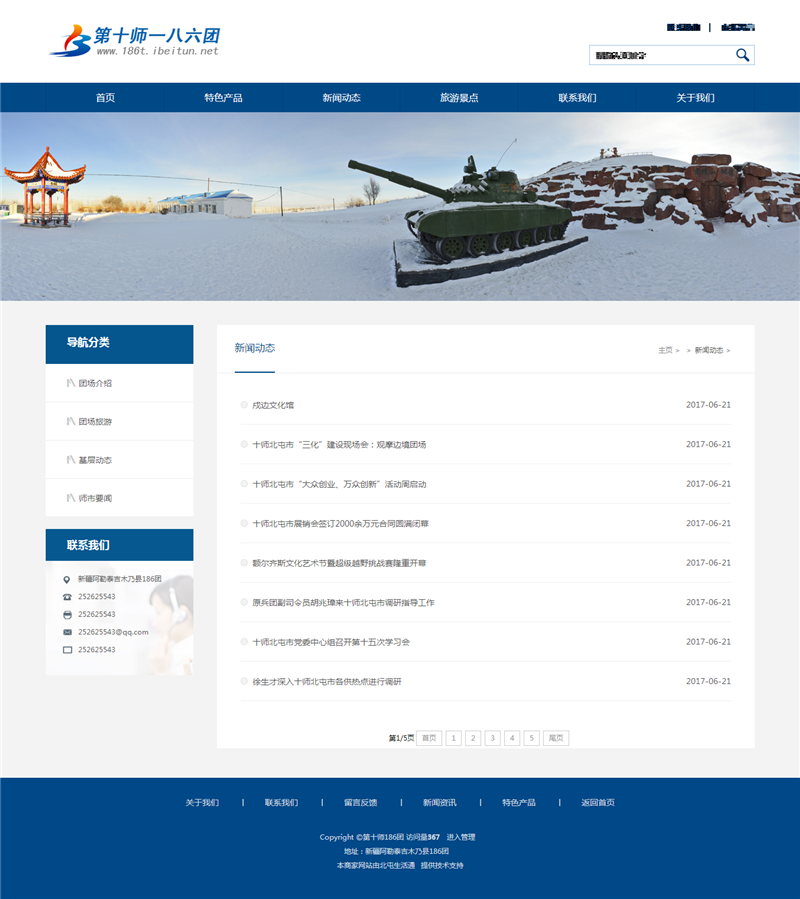Jump to last page with 尾页 button
Screen dimensions: 800x899
pos(556,738)
